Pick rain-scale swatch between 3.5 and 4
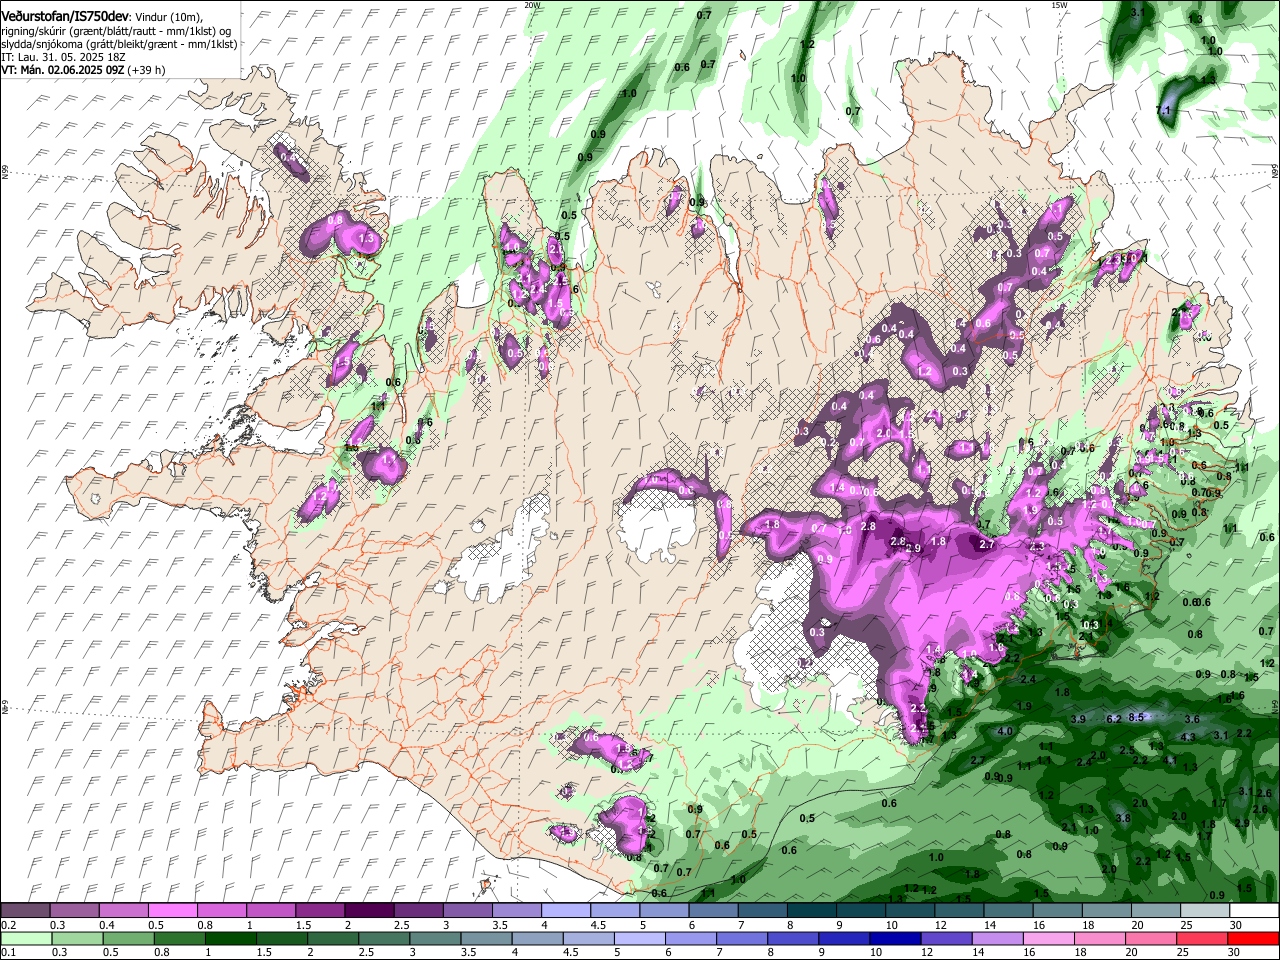Viewport: 1280px width, 960px height. point(486,939)
